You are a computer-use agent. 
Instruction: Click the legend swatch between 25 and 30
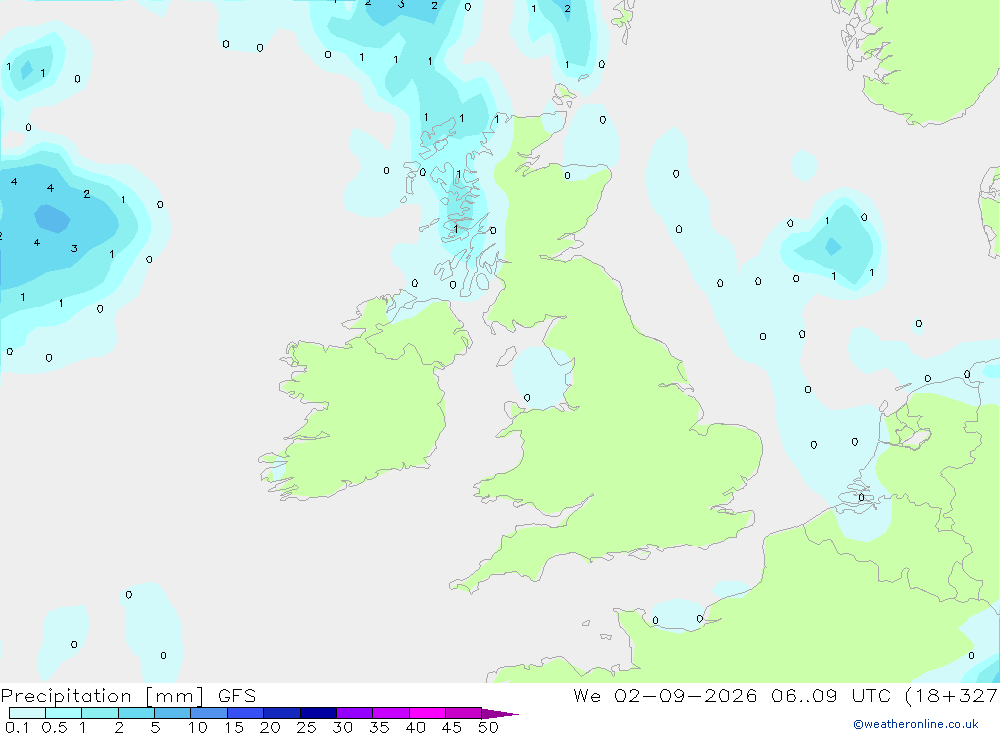point(318,713)
